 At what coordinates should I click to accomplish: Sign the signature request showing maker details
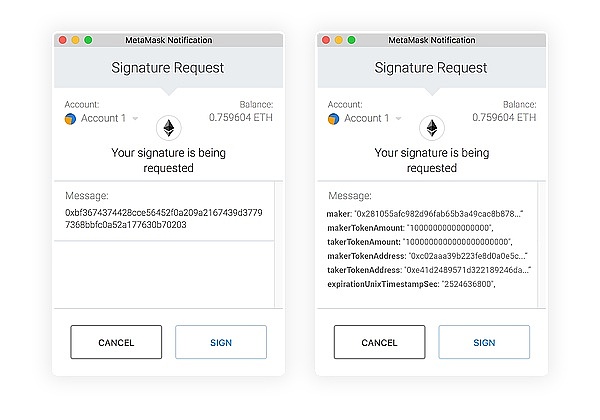(484, 342)
